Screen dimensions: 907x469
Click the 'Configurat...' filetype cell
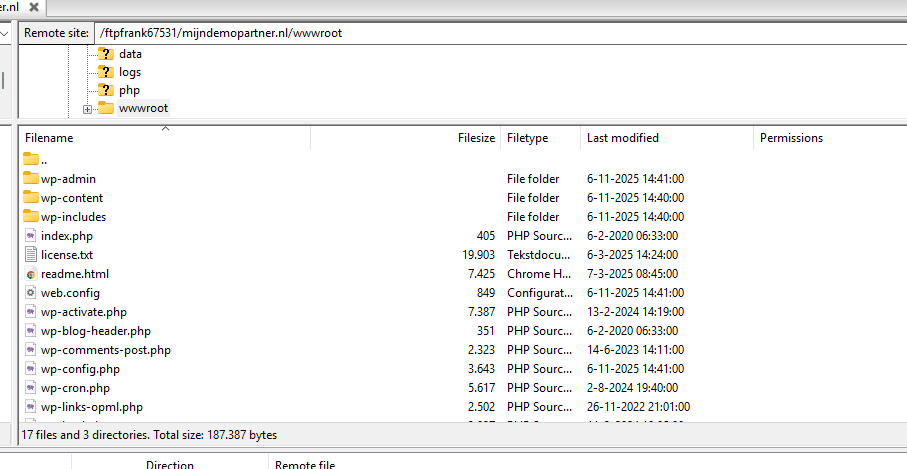tap(540, 293)
